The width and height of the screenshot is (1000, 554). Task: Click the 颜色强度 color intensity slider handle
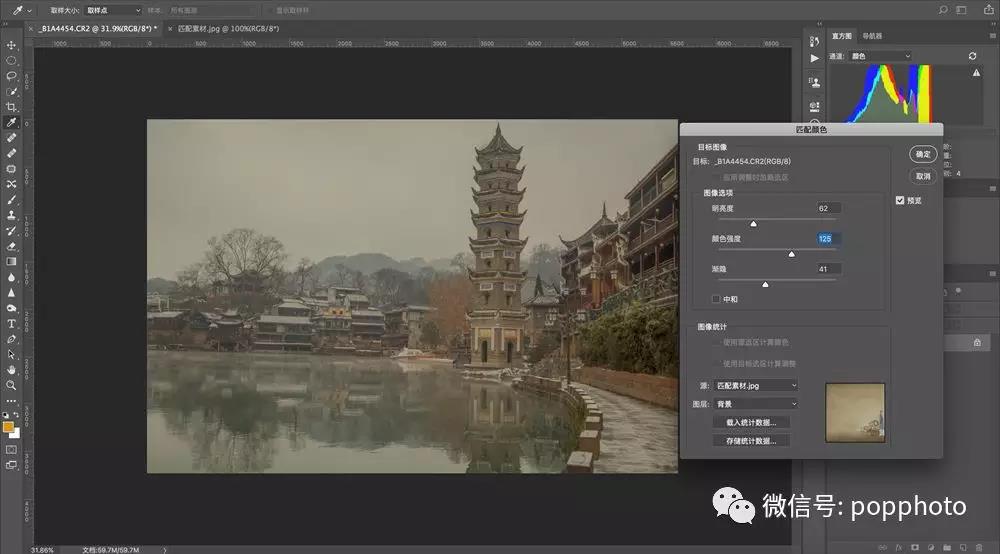pos(791,254)
